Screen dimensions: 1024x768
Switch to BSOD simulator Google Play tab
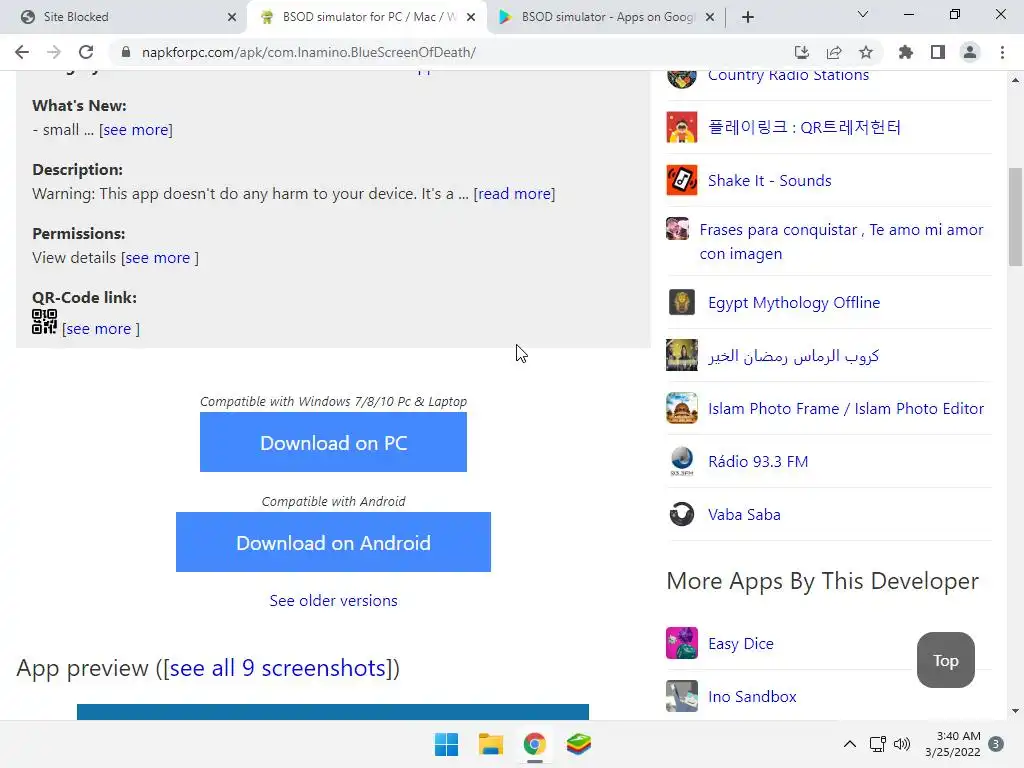point(607,17)
